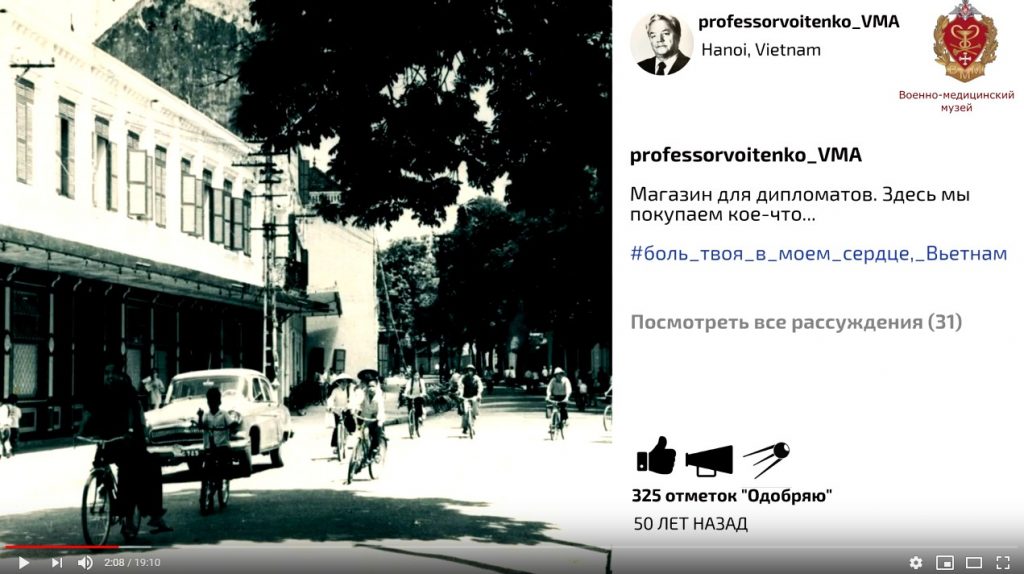Click the play button in the player
This screenshot has height=574, width=1024.
24,562
